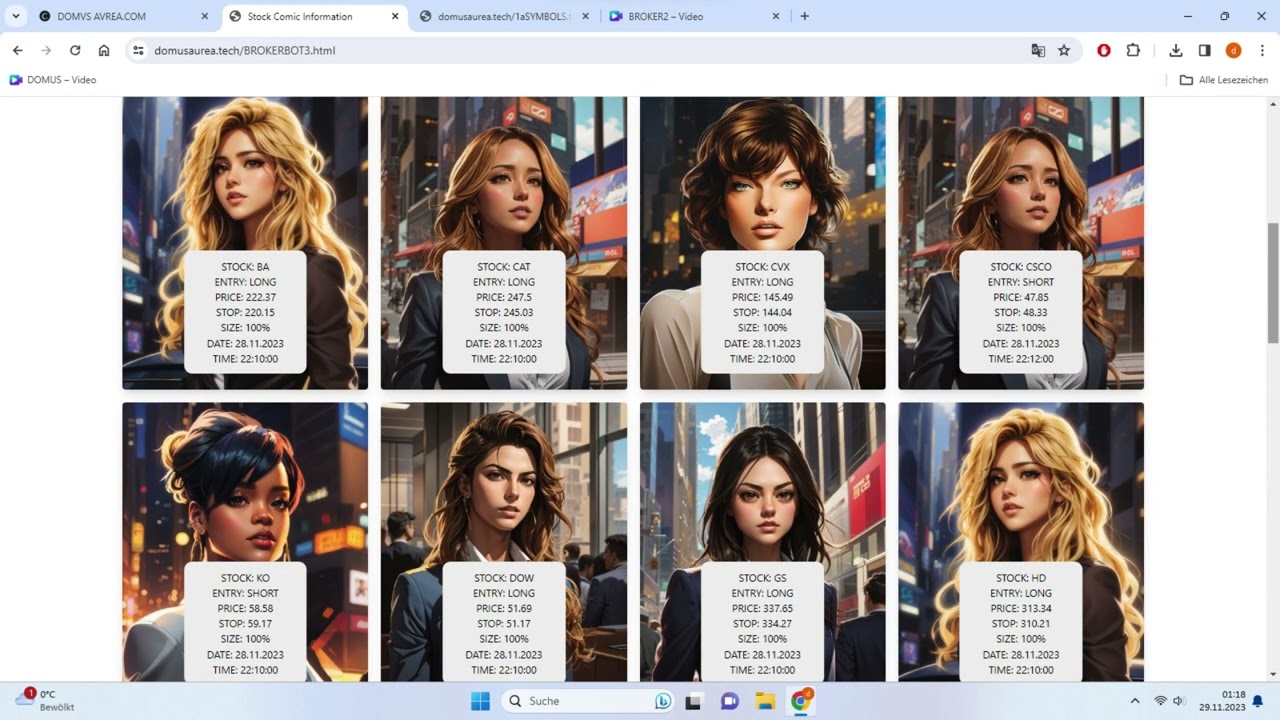This screenshot has height=720, width=1280.
Task: Translate this page icon
Action: click(1038, 50)
